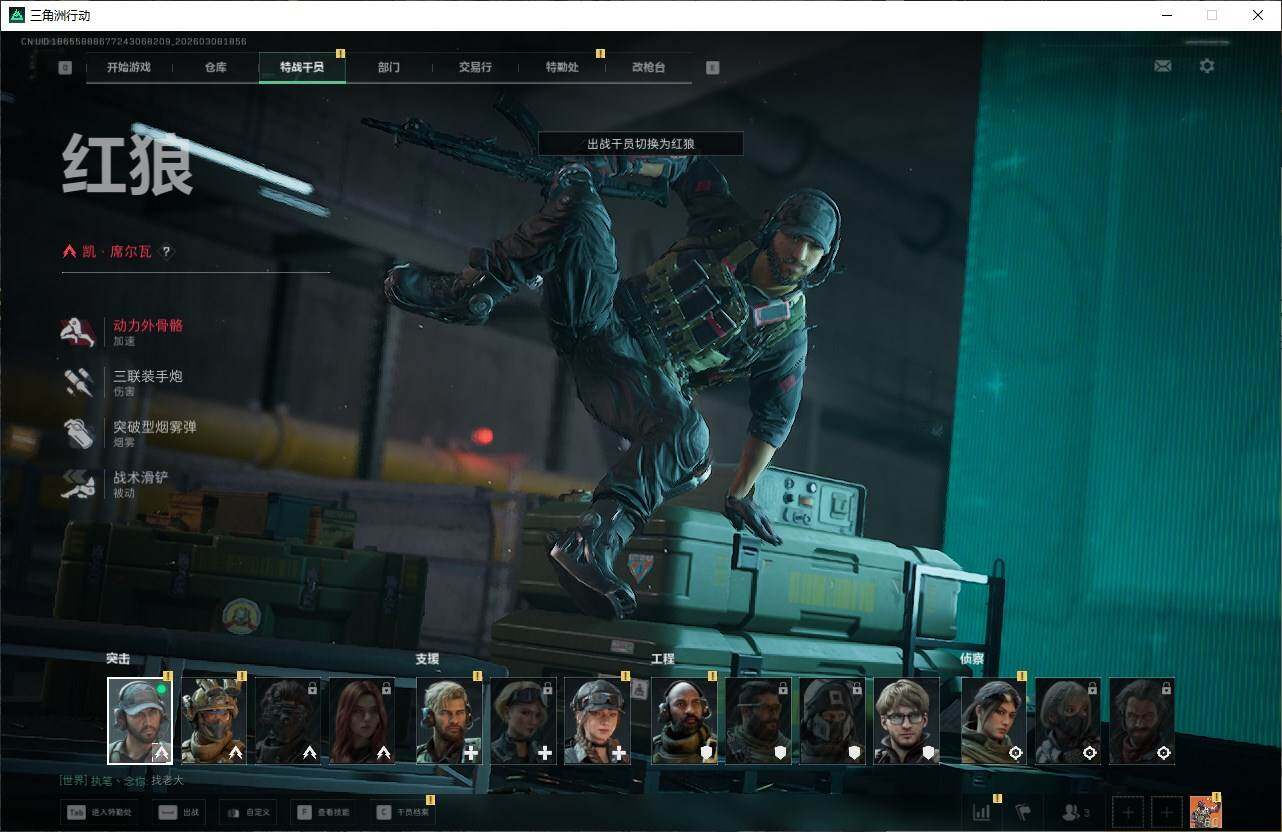Screen dimensions: 1282x832
Task: Click the question mark next to 凯·席尔瓦
Action: [x=166, y=252]
